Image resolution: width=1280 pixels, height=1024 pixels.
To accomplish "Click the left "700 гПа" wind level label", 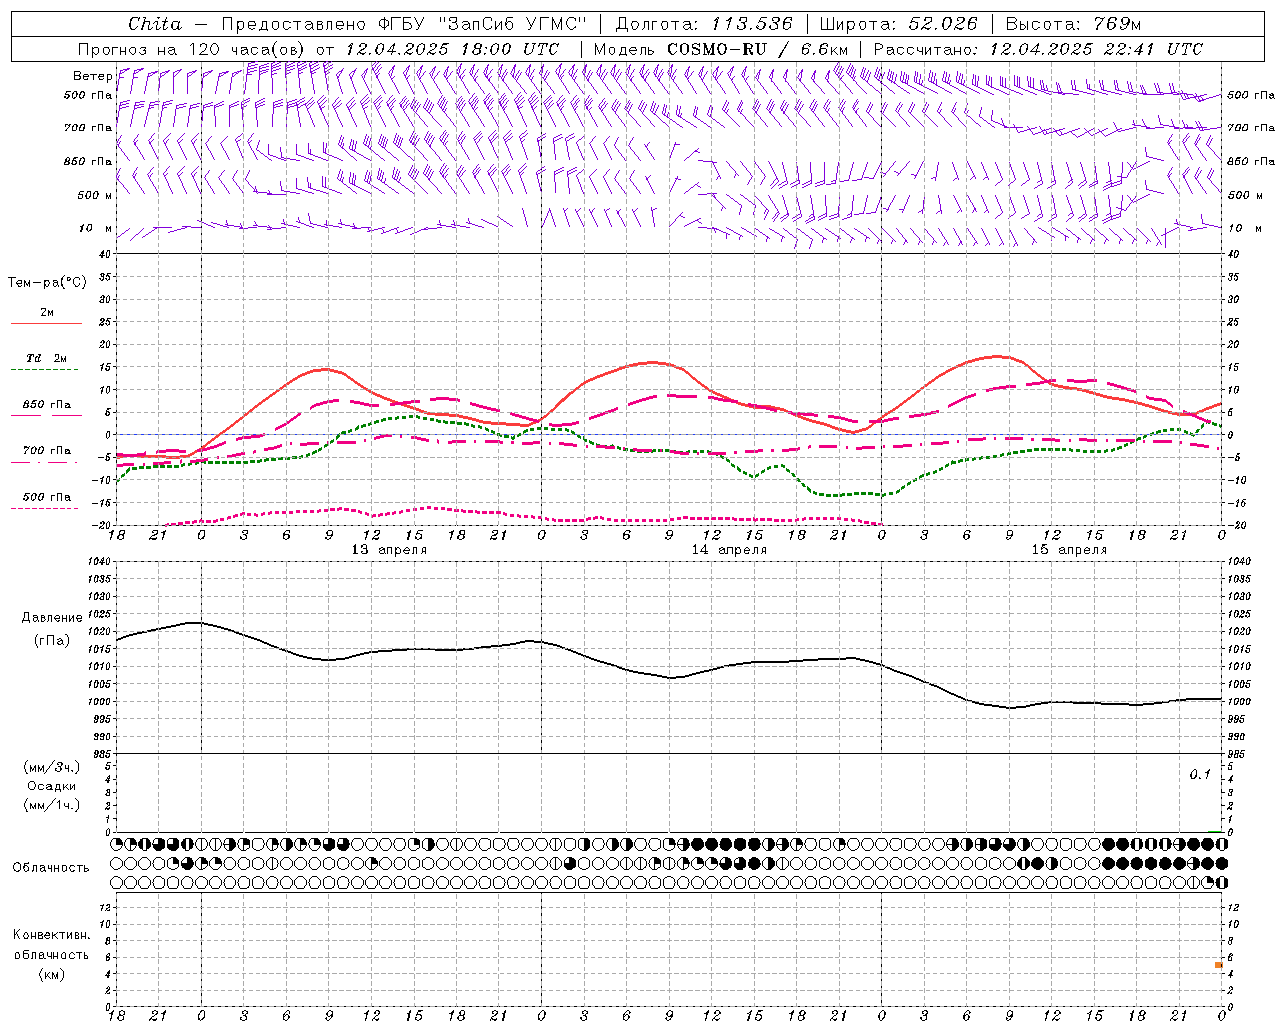I will click(88, 128).
